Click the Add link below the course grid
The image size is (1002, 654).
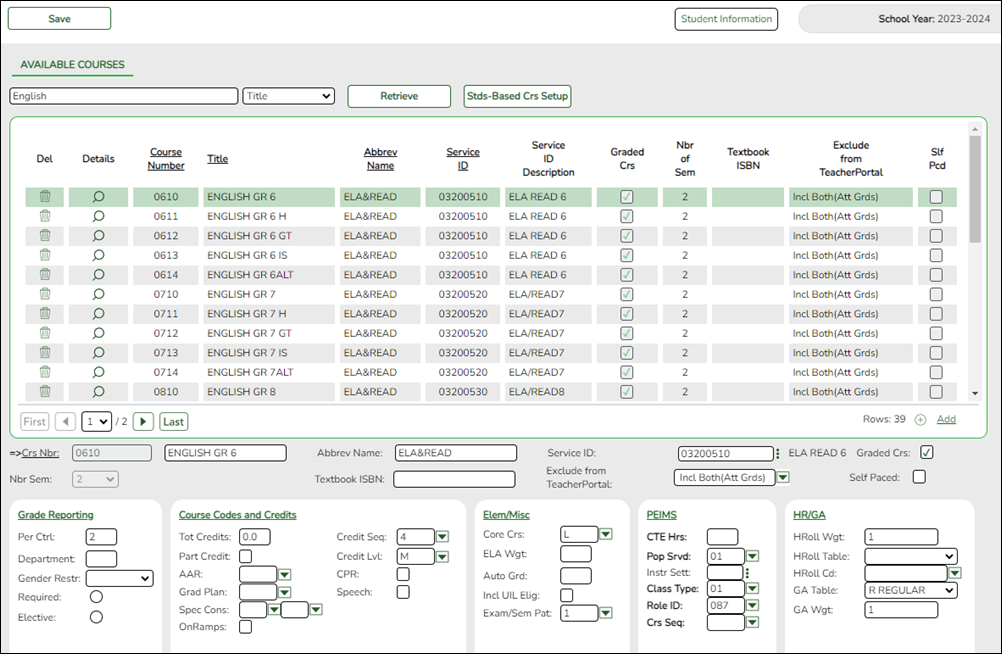[x=945, y=421]
